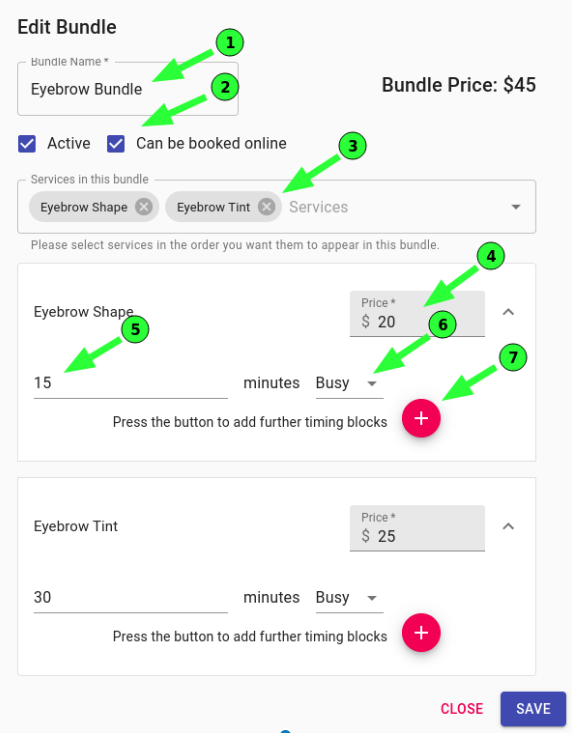
Task: Click the 30 minutes duration field
Action: [x=130, y=597]
